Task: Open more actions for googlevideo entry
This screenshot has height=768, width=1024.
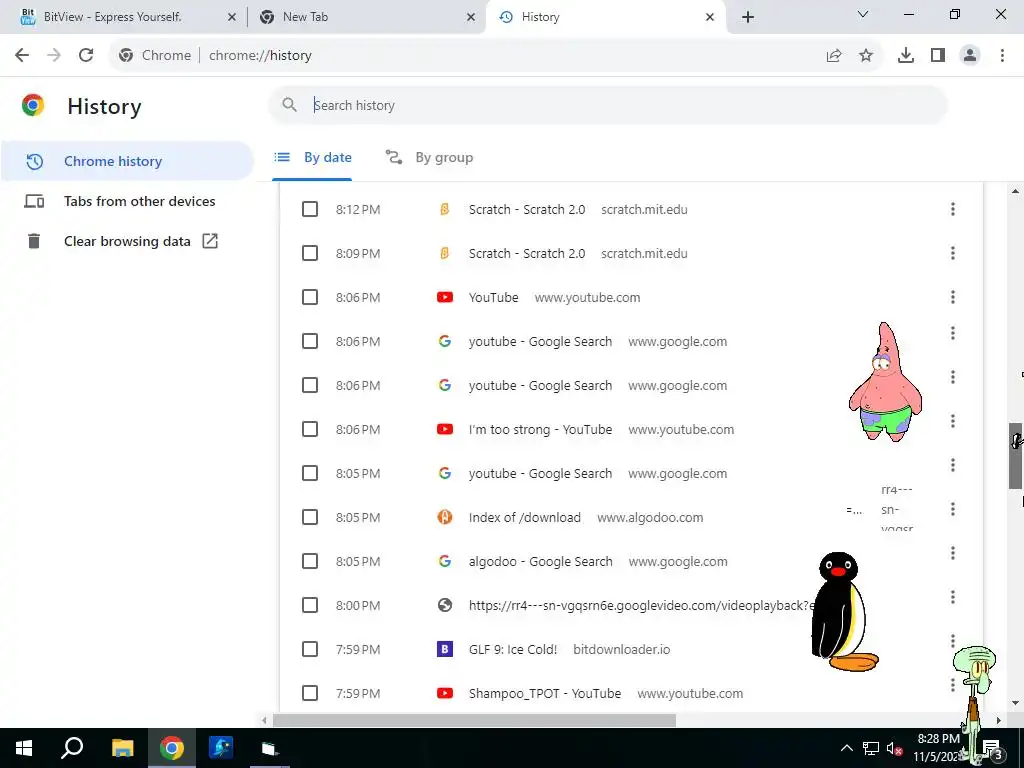Action: 953,597
